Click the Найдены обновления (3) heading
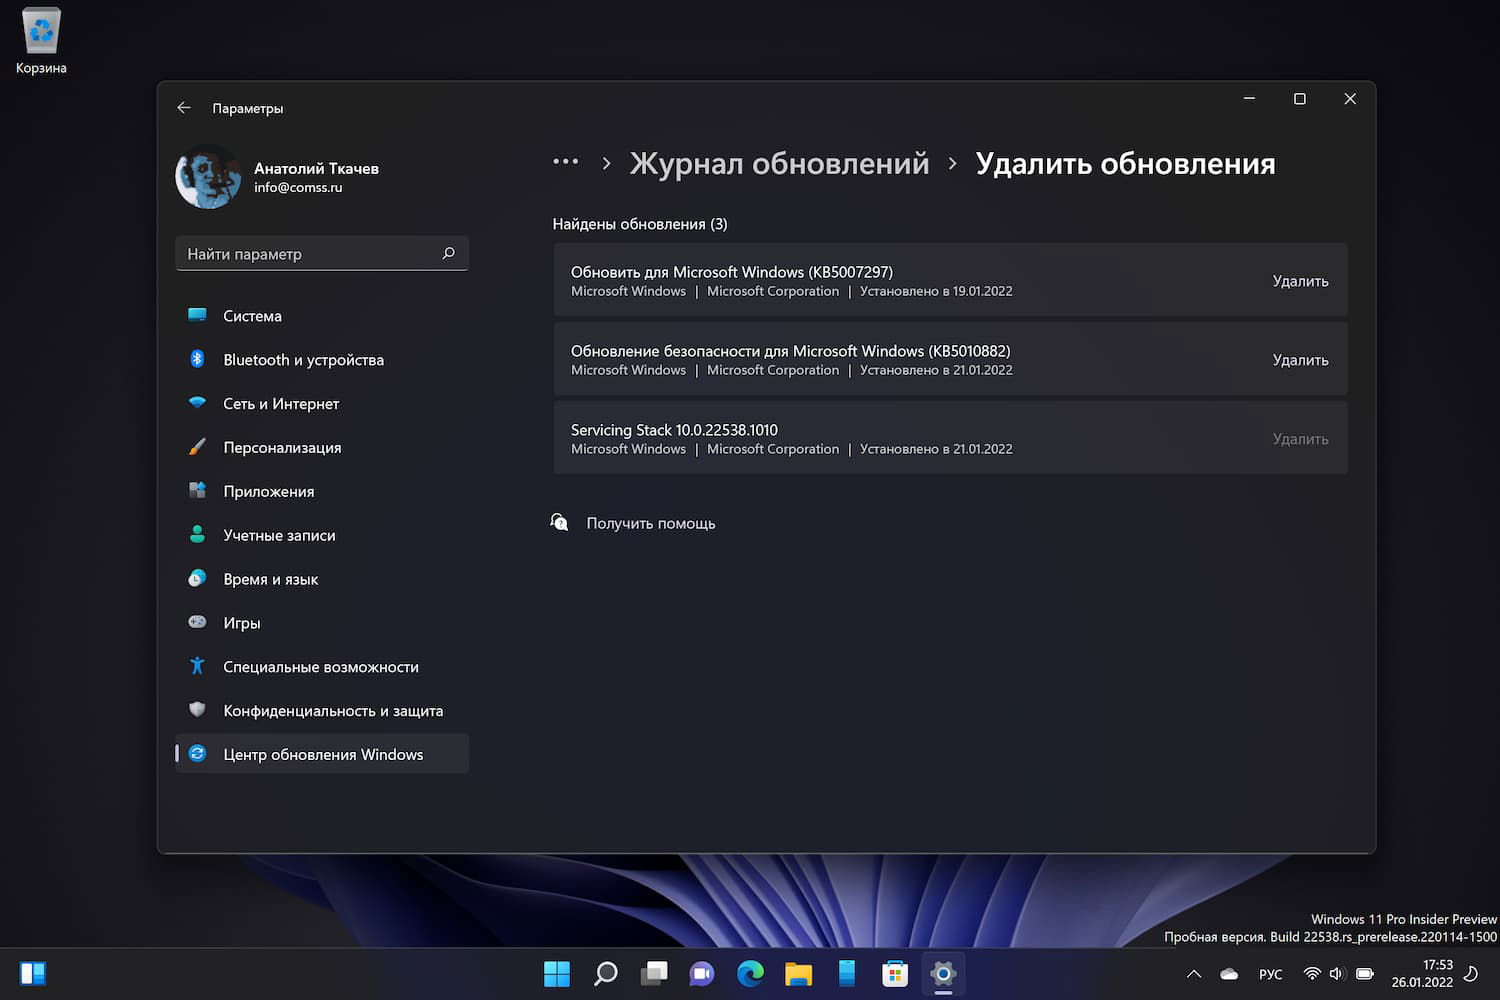The image size is (1500, 1000). [x=640, y=224]
